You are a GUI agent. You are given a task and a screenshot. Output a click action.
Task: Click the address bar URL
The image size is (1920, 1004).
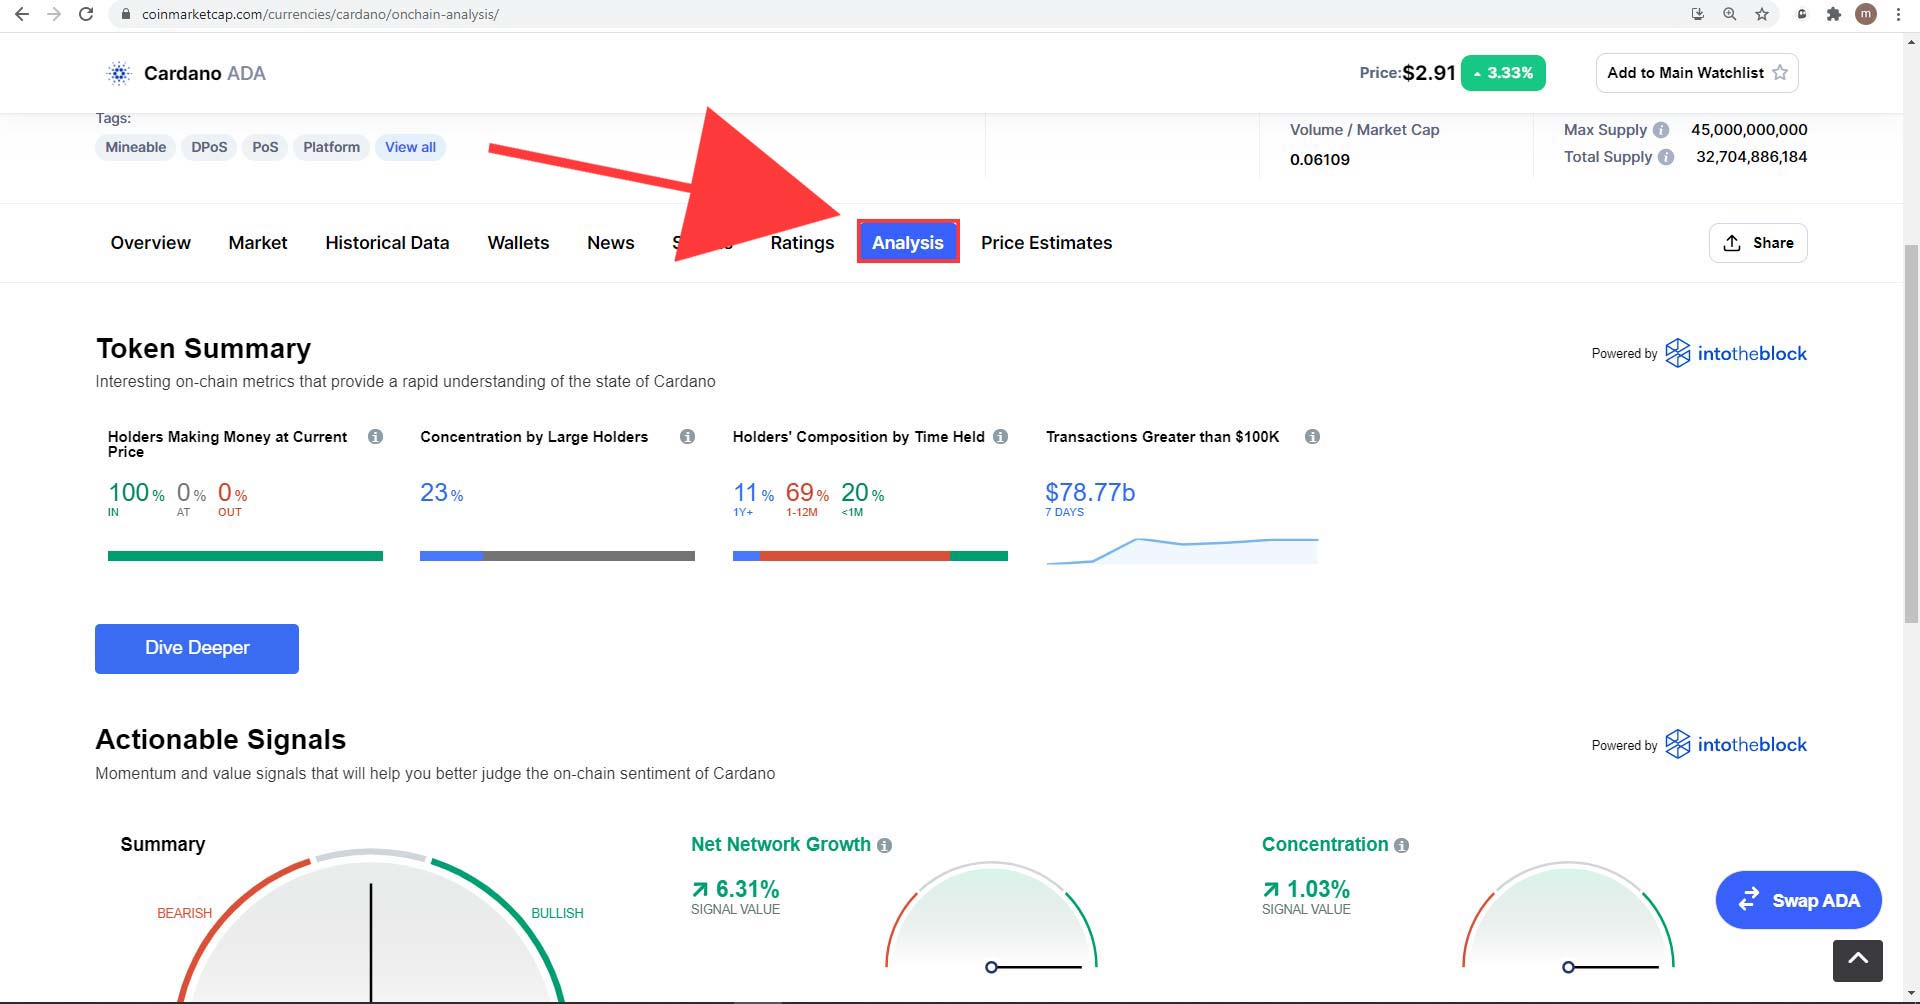pos(320,14)
